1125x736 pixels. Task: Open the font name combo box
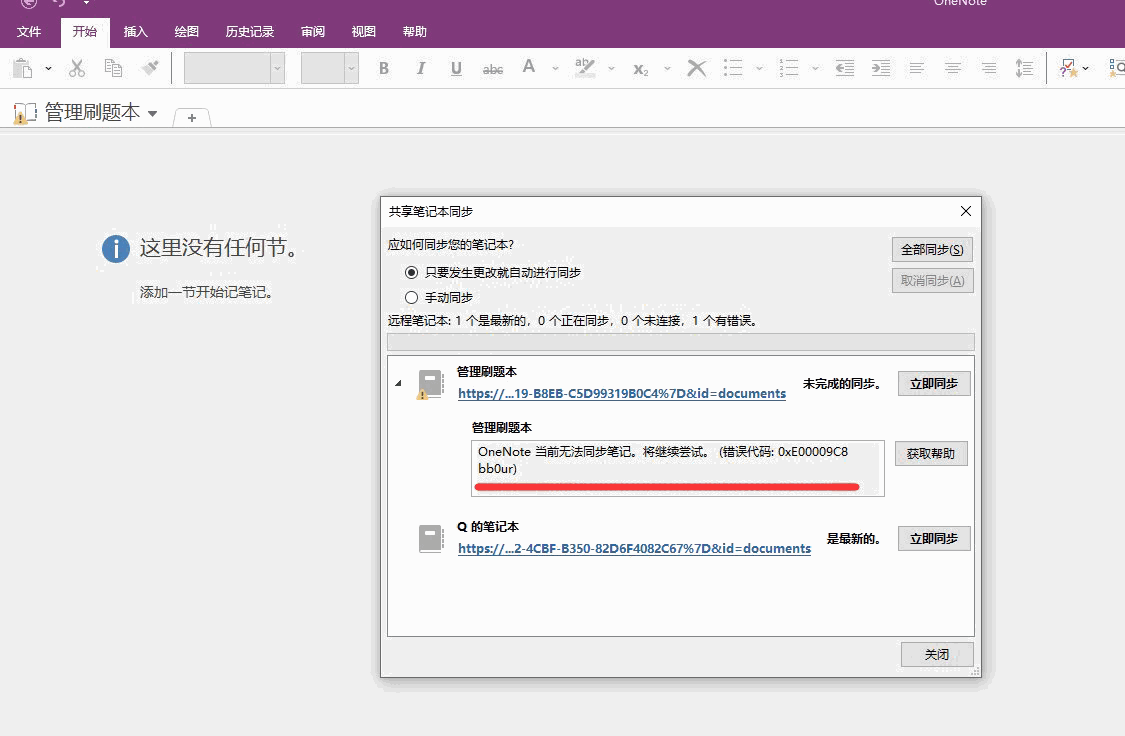click(234, 68)
